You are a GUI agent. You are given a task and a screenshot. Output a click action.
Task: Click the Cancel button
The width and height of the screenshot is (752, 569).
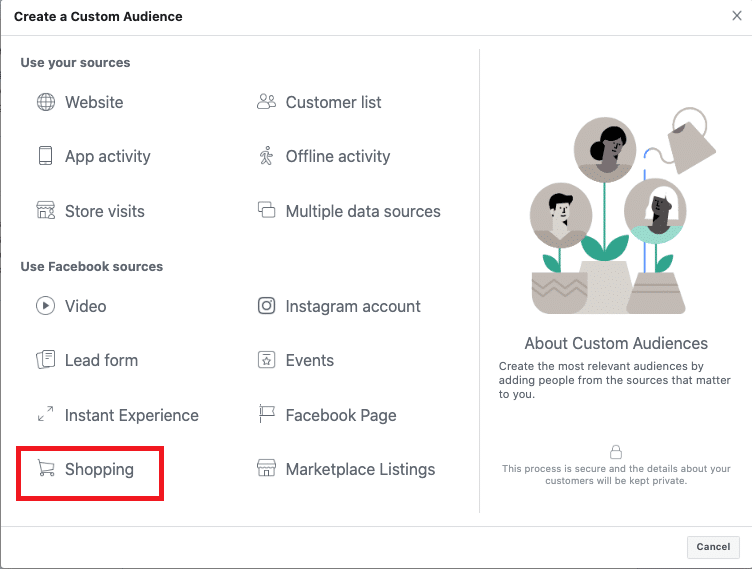713,547
